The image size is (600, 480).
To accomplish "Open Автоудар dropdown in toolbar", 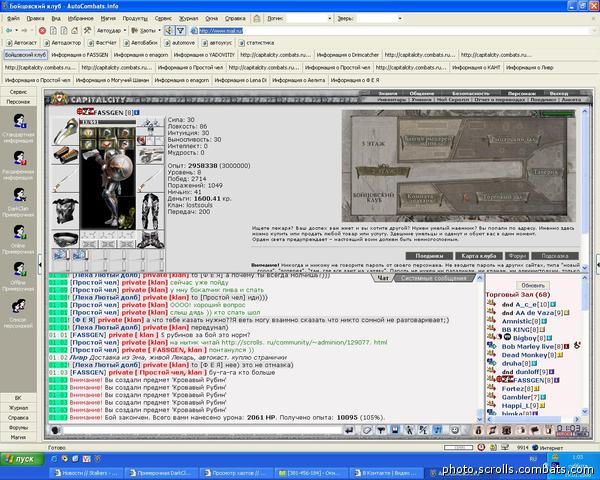I will point(111,30).
